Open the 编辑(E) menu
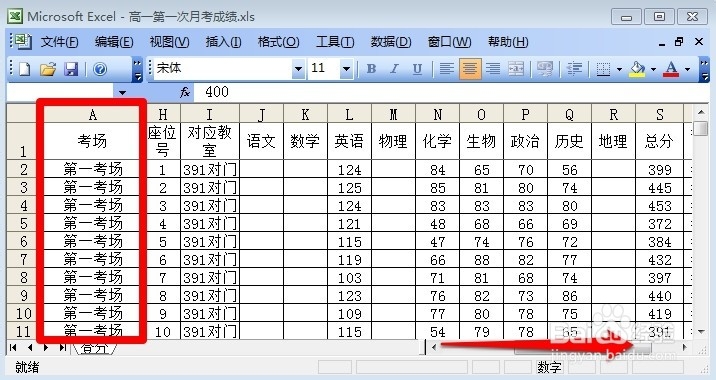 click(x=114, y=42)
